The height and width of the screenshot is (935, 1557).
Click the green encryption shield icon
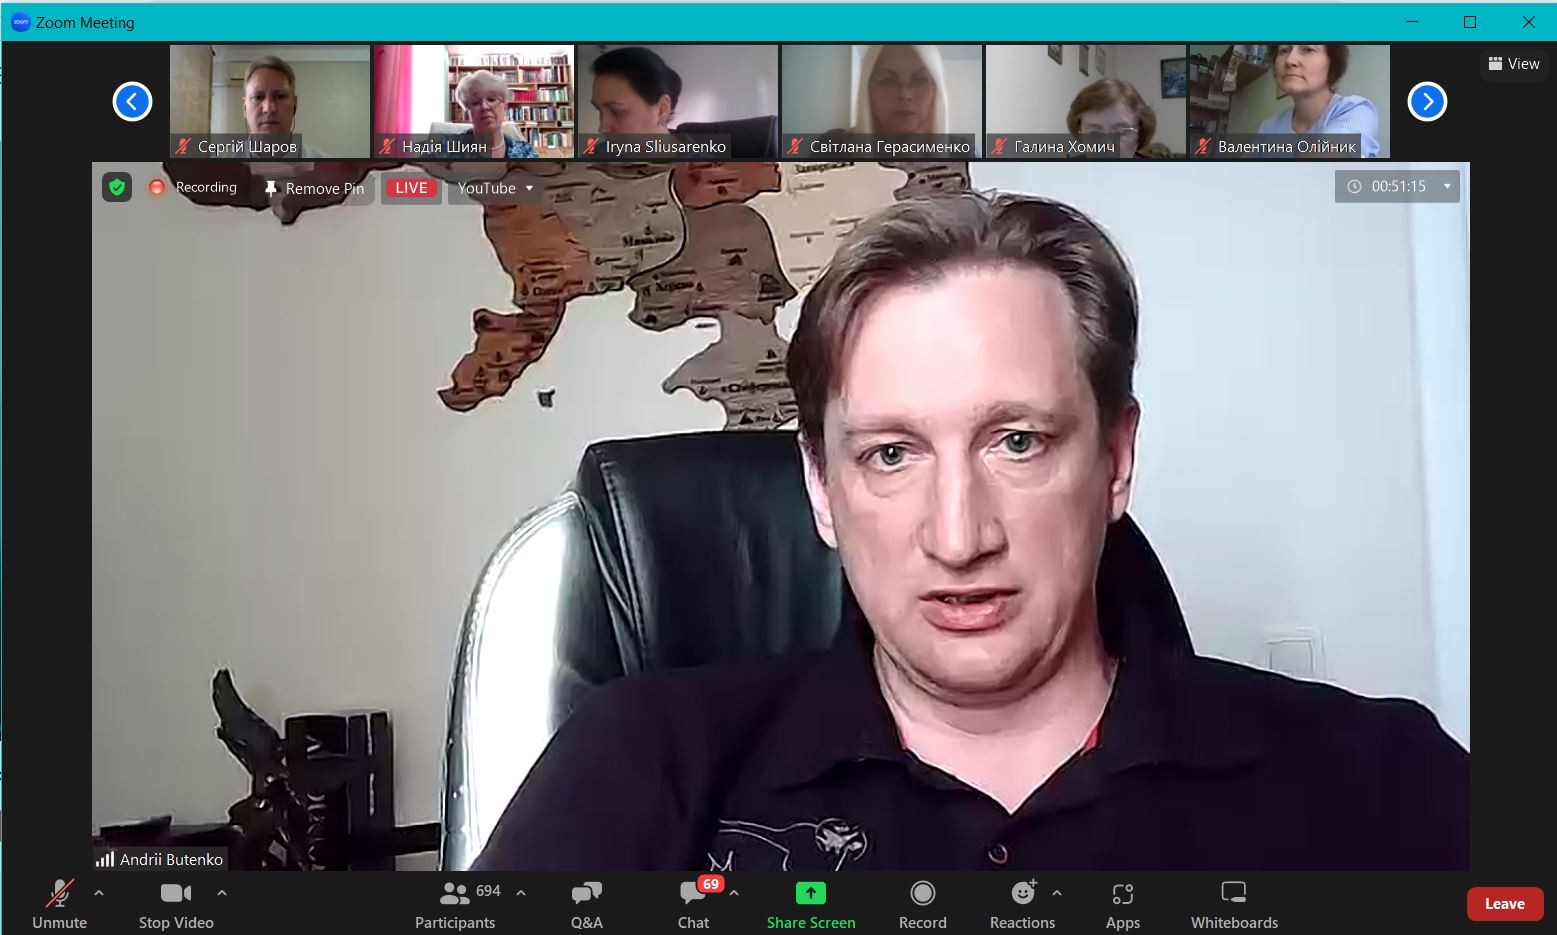point(117,187)
